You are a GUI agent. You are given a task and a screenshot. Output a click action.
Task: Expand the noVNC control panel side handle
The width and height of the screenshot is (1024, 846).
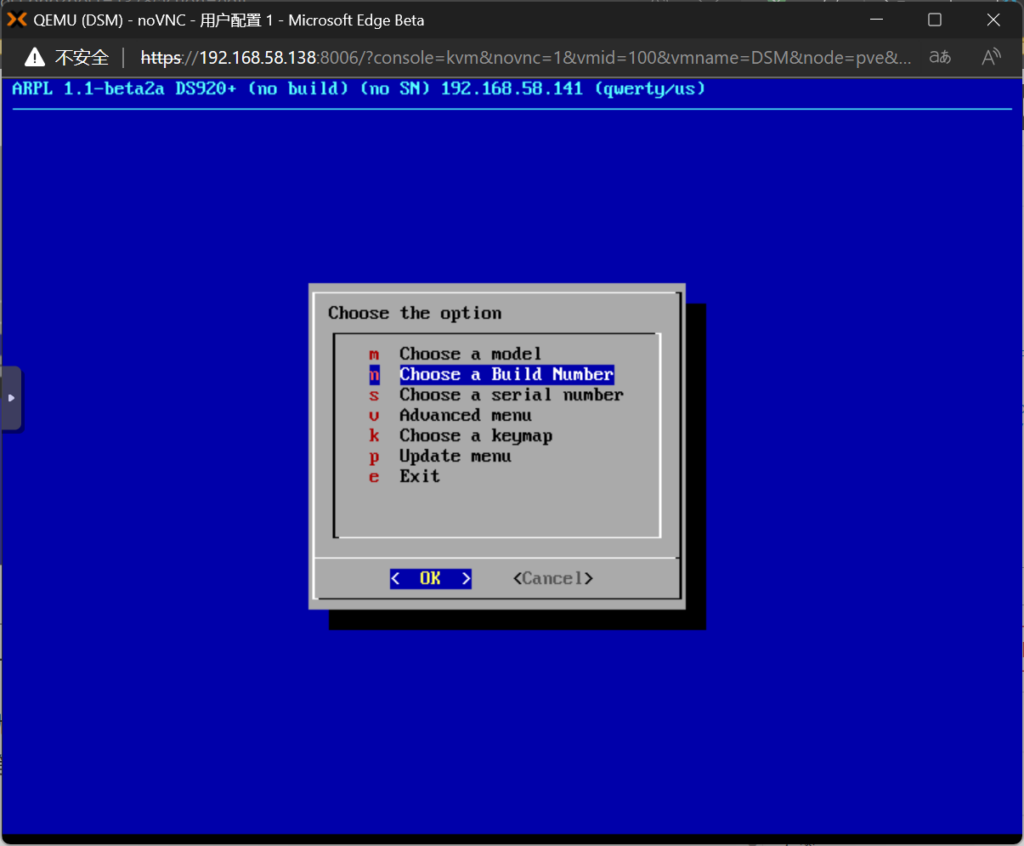tap(11, 398)
